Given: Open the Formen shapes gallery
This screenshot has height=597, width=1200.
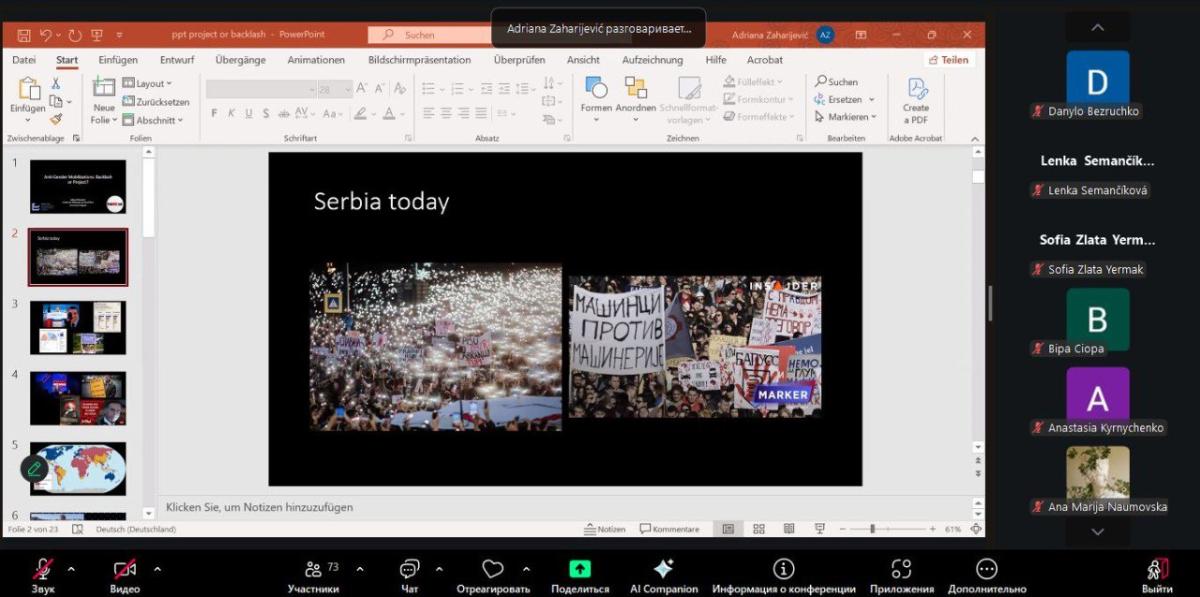Looking at the screenshot, I should pyautogui.click(x=596, y=90).
